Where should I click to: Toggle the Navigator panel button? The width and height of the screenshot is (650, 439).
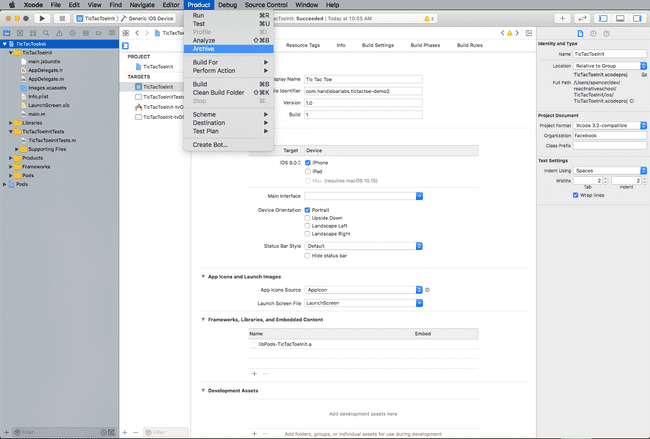pyautogui.click(x=603, y=18)
